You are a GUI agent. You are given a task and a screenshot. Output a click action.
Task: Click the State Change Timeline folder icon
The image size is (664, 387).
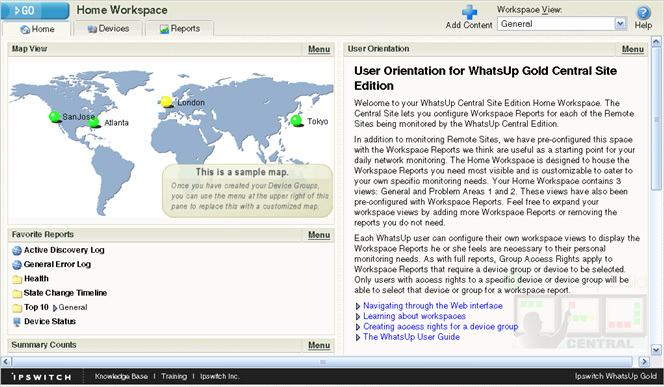pyautogui.click(x=17, y=293)
